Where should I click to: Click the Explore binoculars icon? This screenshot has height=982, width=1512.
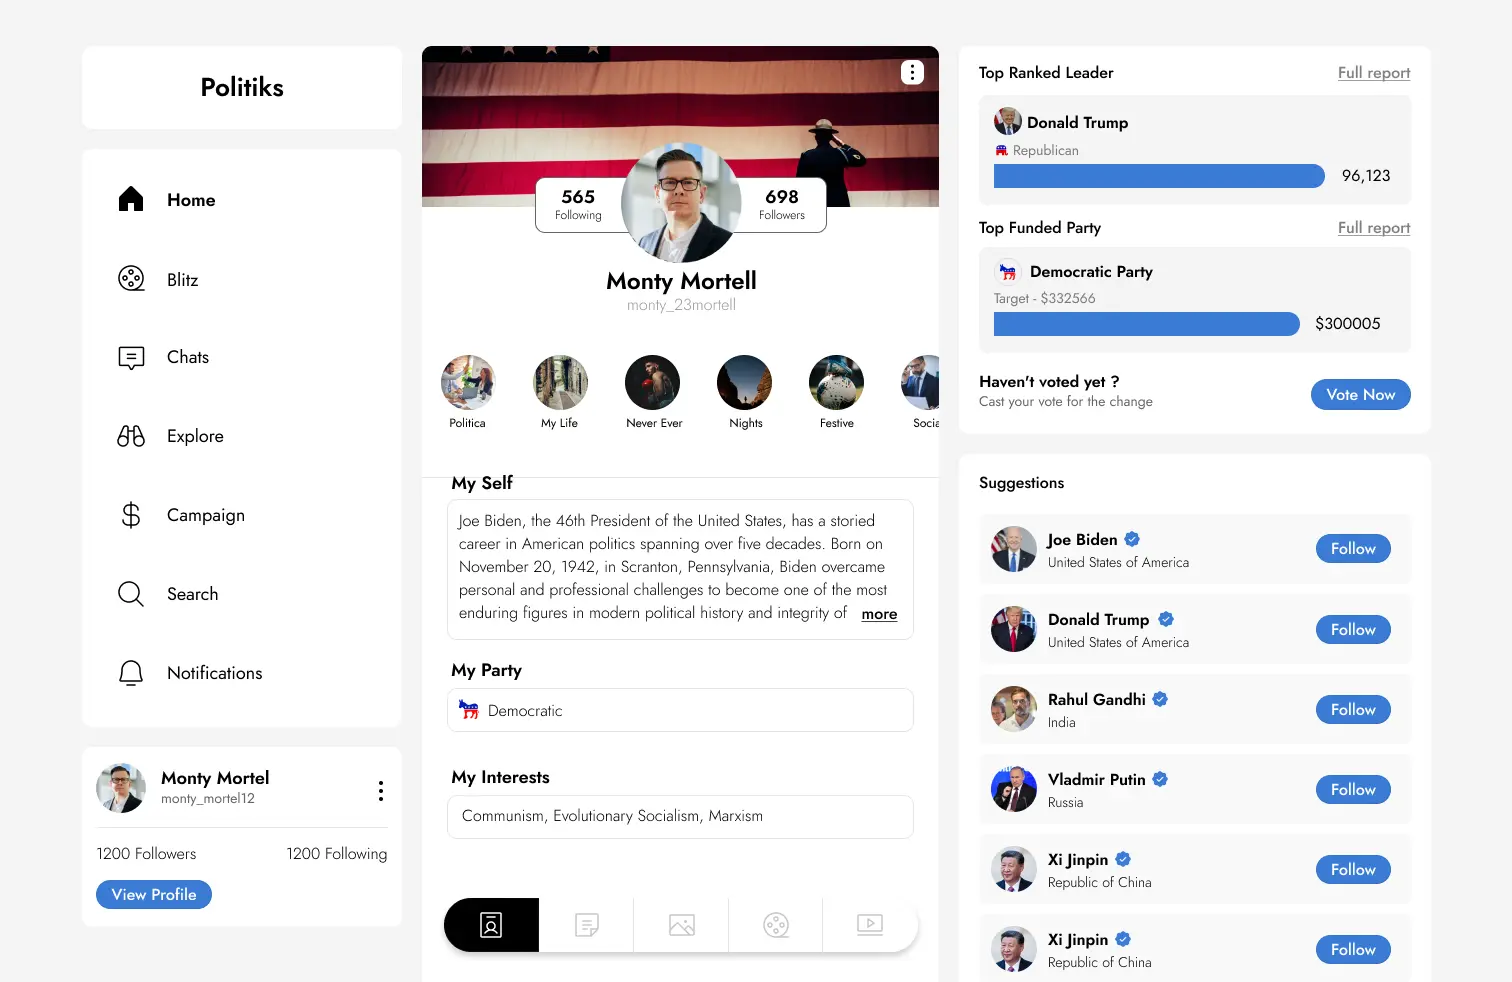click(131, 436)
